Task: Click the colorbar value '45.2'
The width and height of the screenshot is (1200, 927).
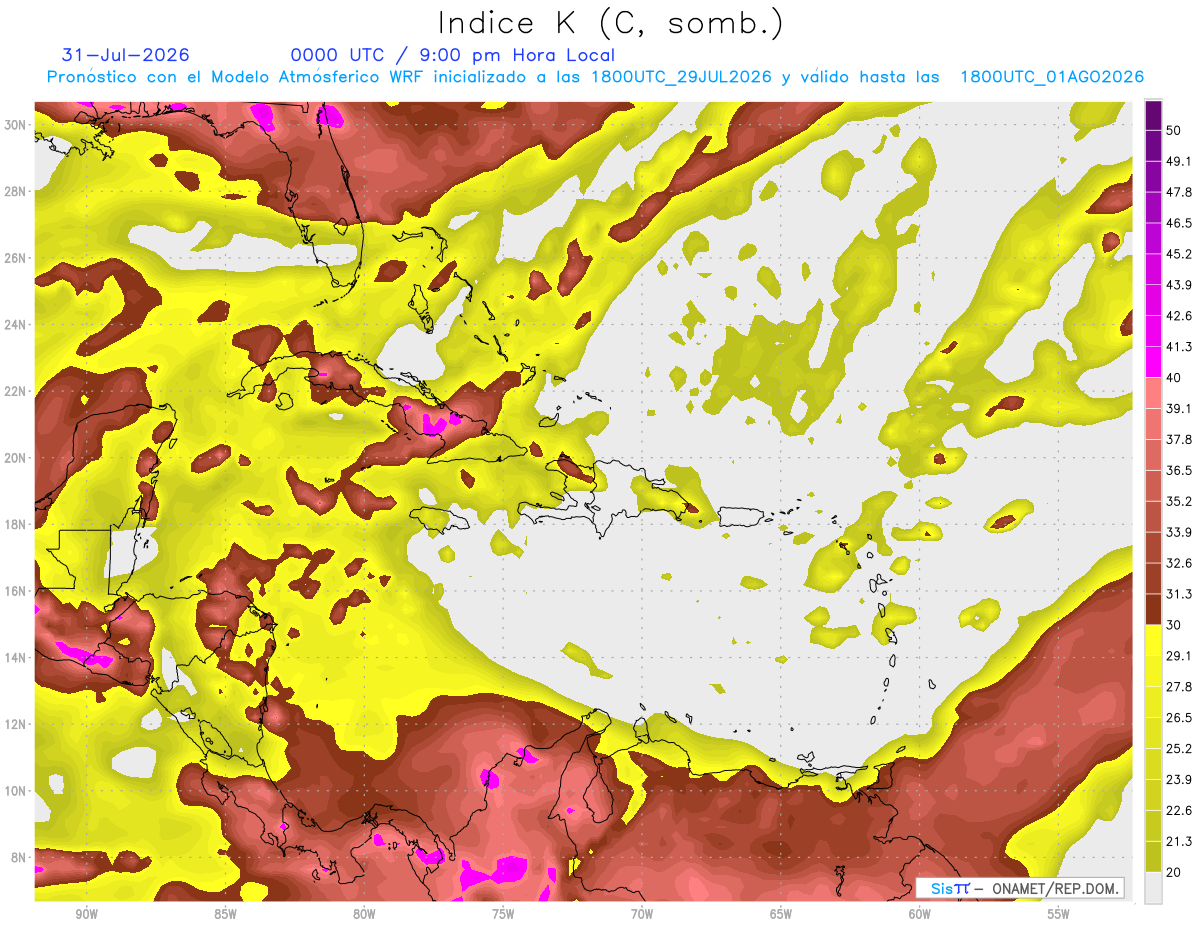Action: tap(1180, 254)
